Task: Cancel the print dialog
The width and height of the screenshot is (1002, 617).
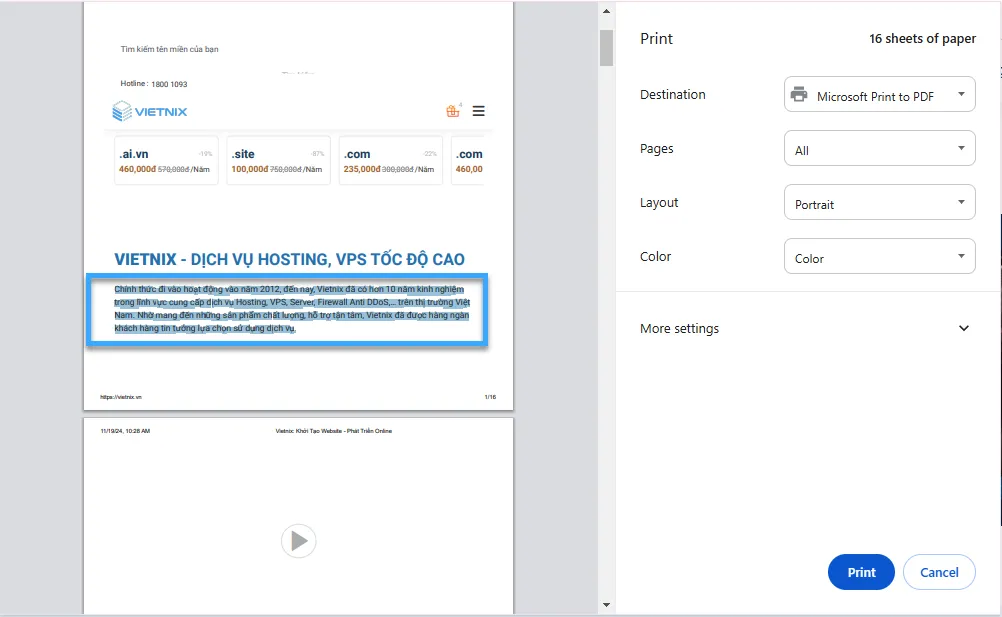Action: tap(939, 572)
